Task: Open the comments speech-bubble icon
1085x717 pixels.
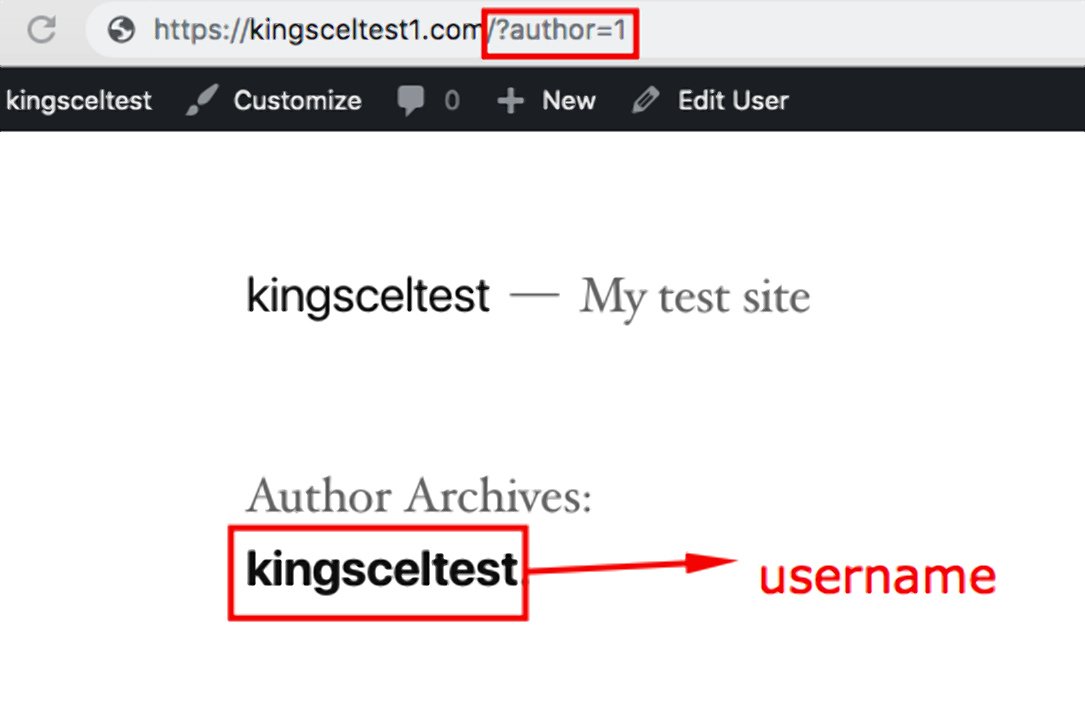Action: click(x=413, y=100)
